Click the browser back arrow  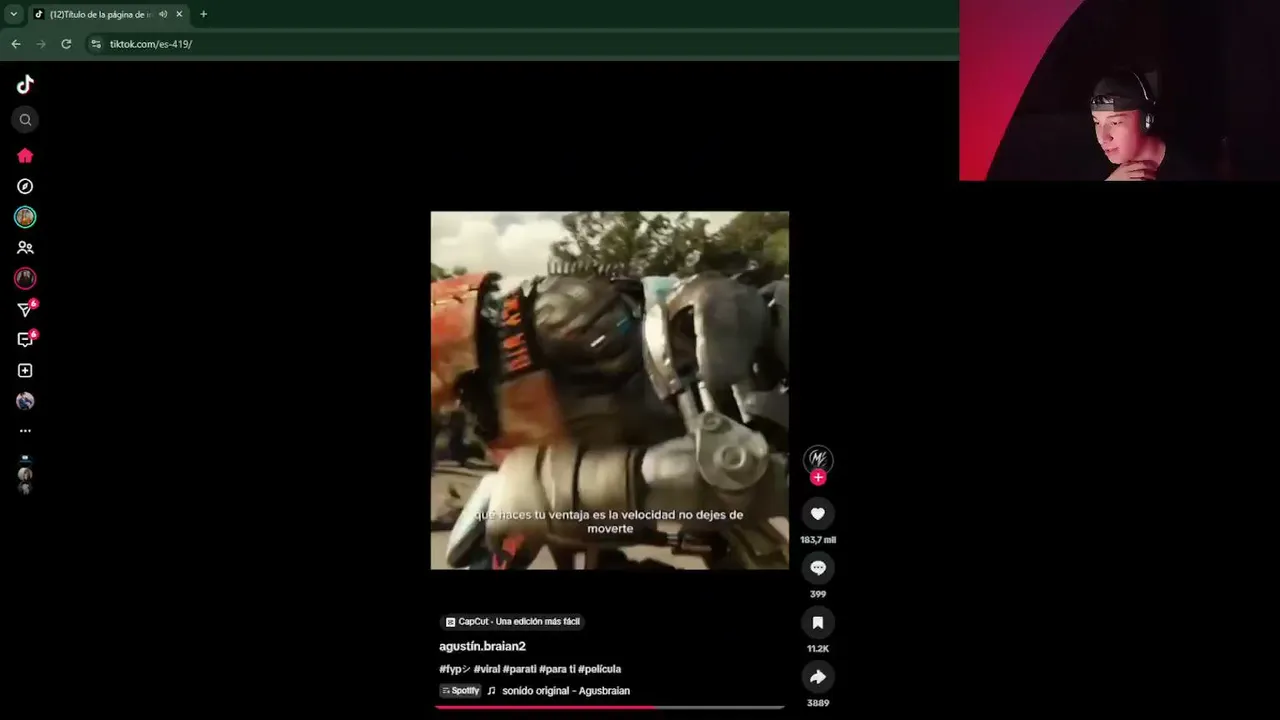click(16, 44)
